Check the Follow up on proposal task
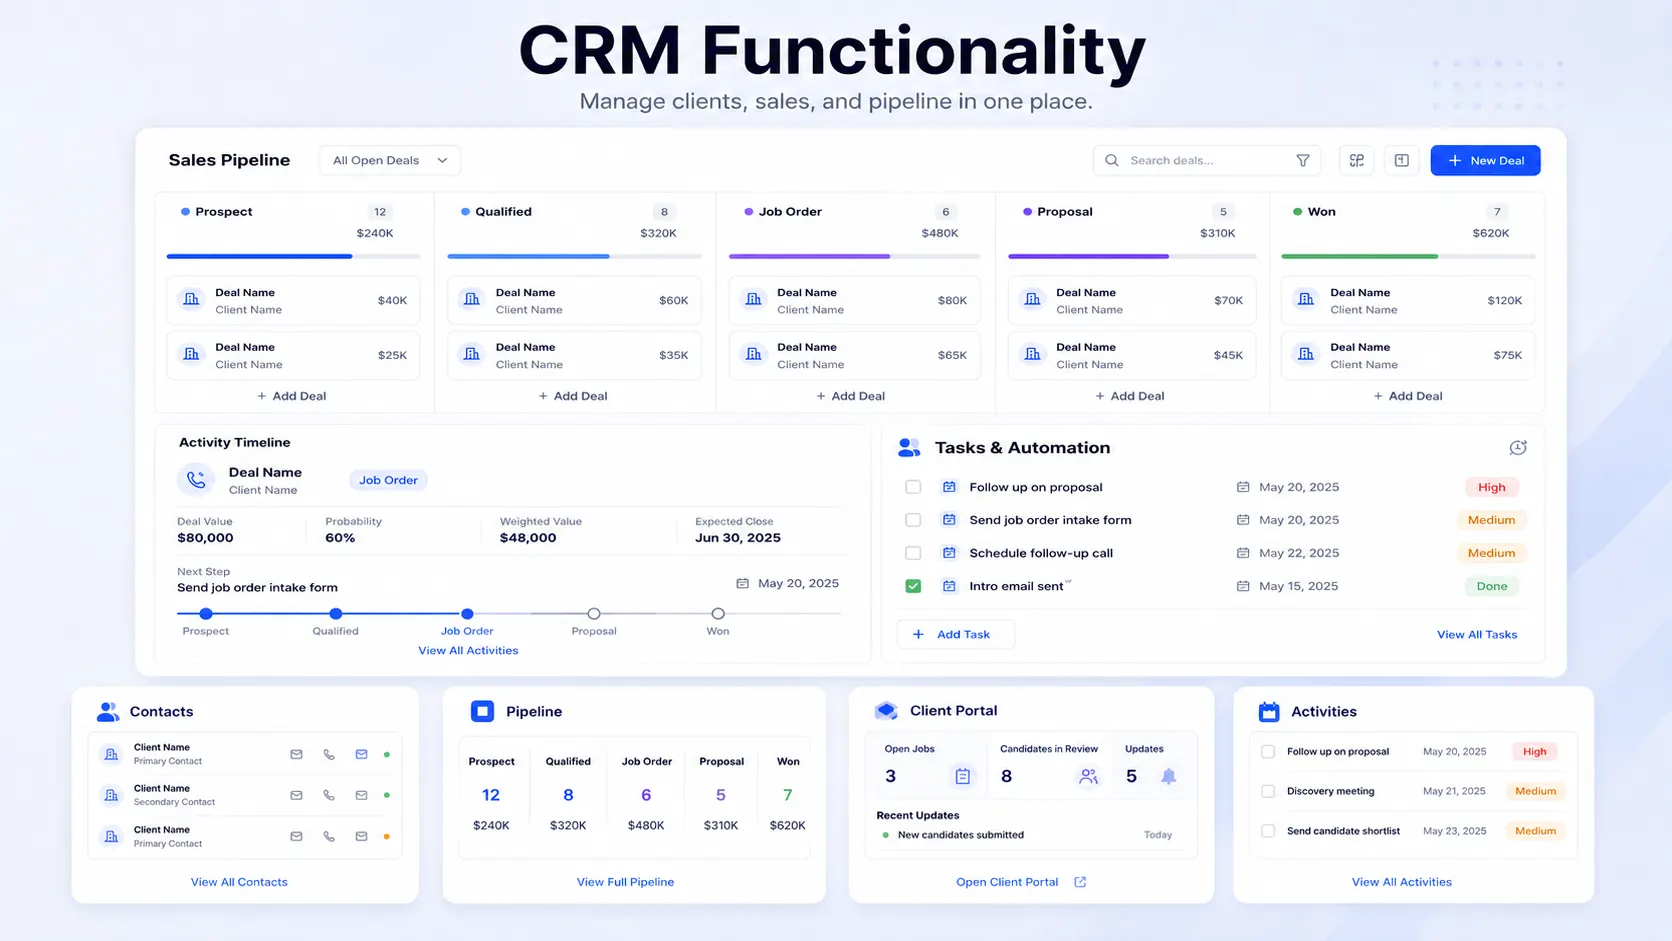The width and height of the screenshot is (1672, 941). 913,487
